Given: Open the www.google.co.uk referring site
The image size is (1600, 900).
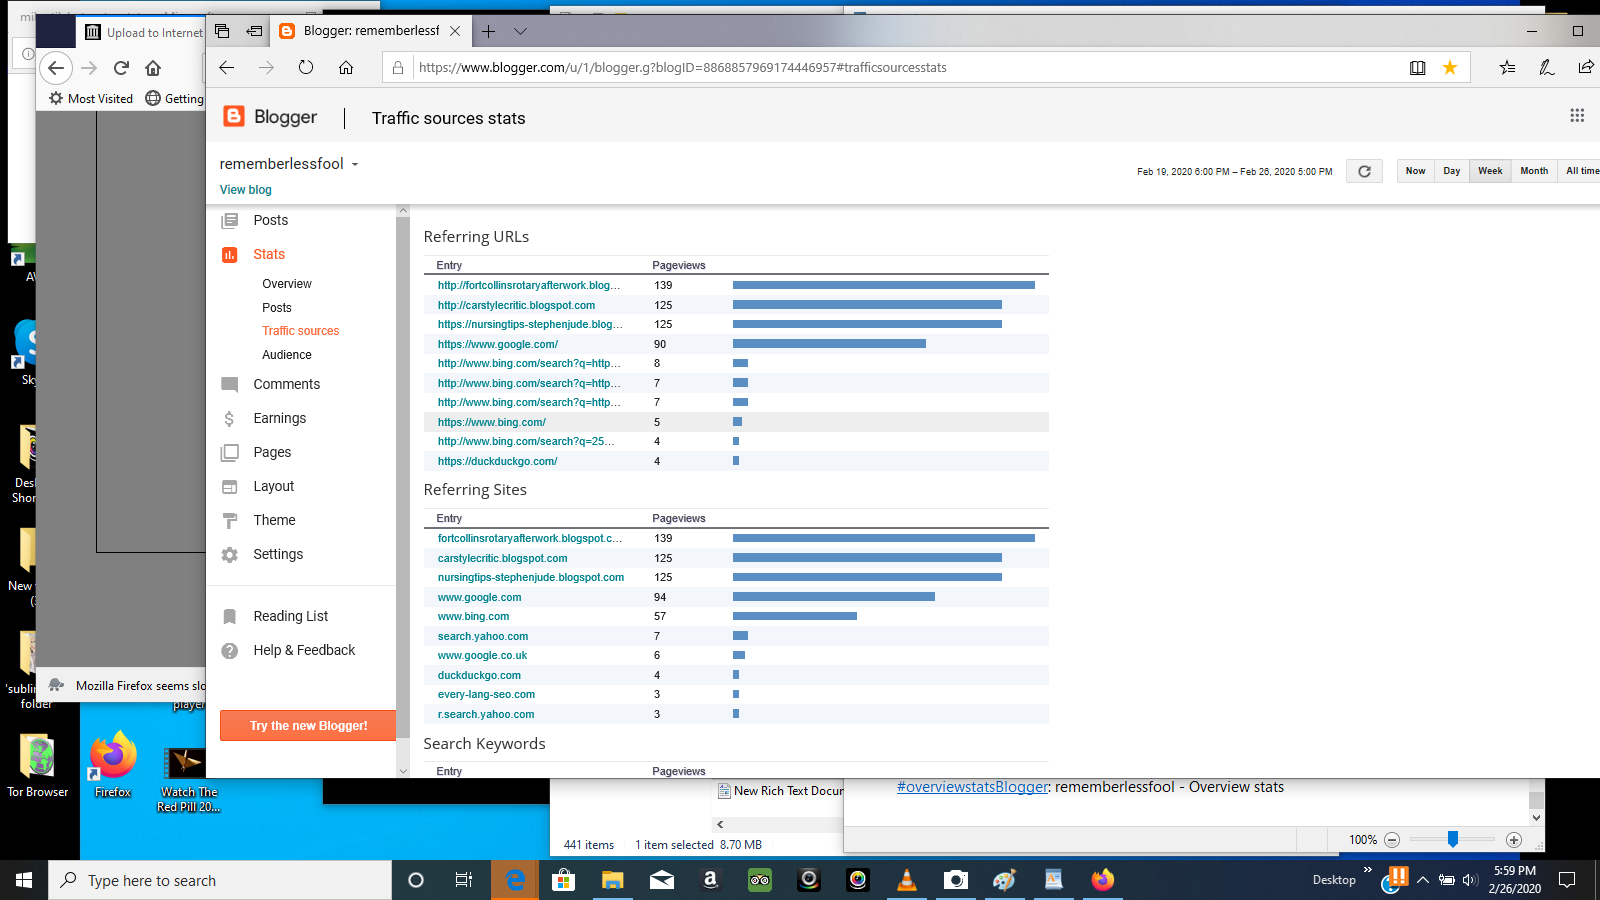Looking at the screenshot, I should coord(482,655).
